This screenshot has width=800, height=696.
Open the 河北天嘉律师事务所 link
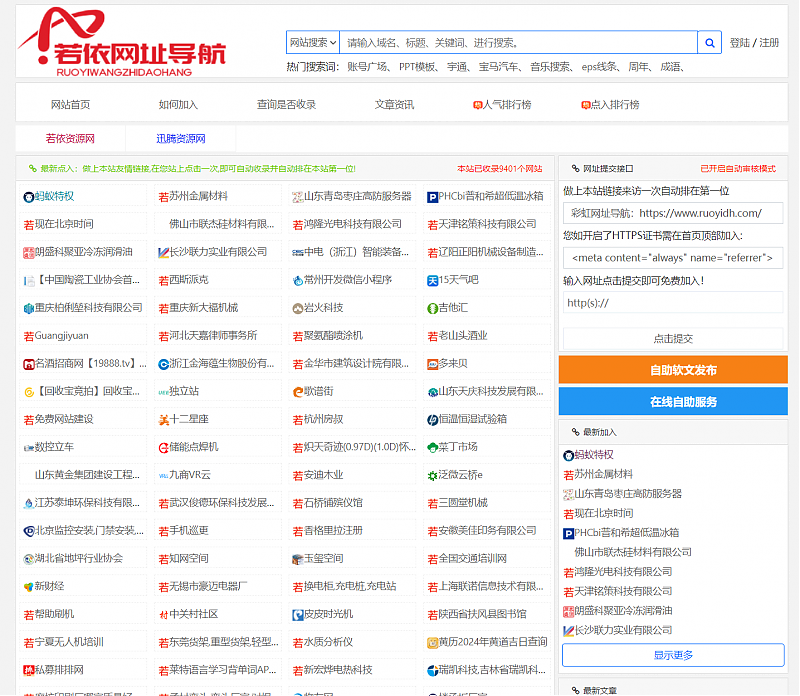213,335
